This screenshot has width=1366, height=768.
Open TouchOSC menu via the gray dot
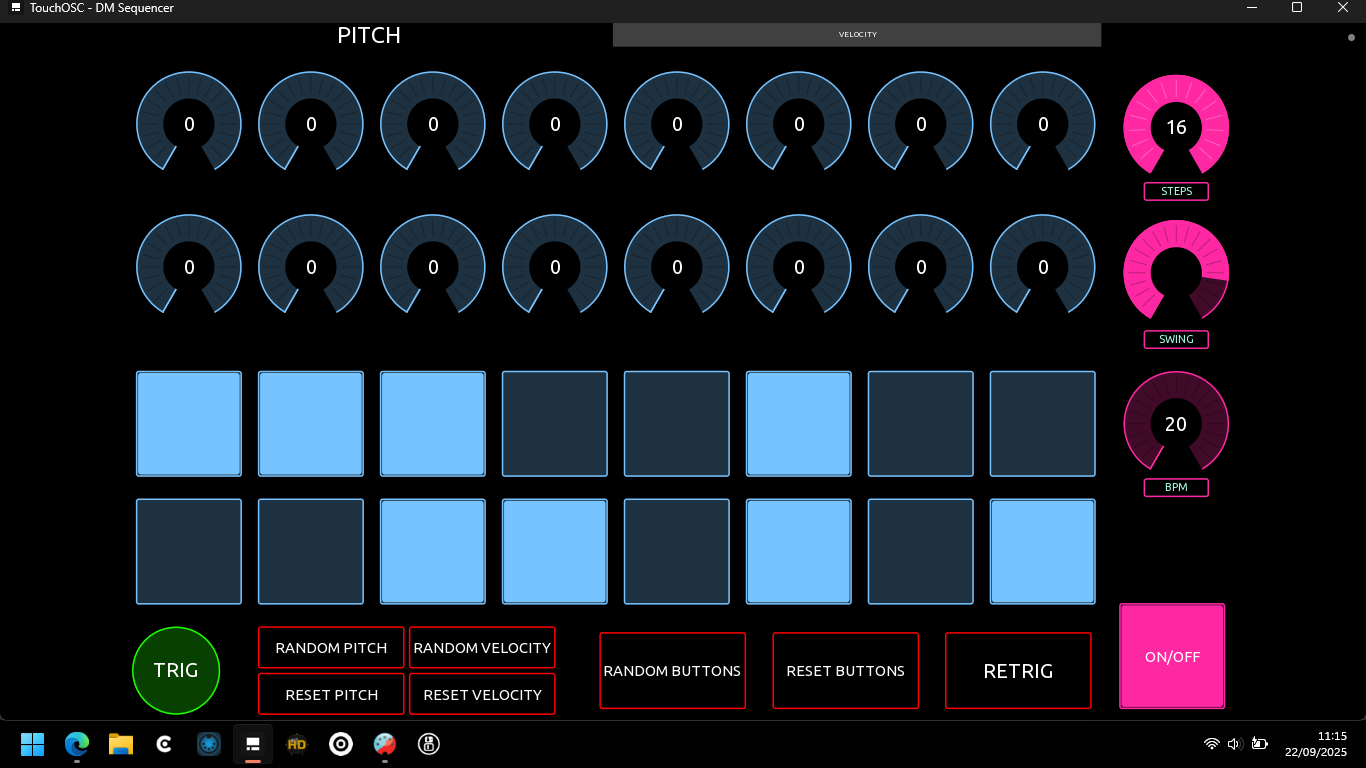point(1351,37)
